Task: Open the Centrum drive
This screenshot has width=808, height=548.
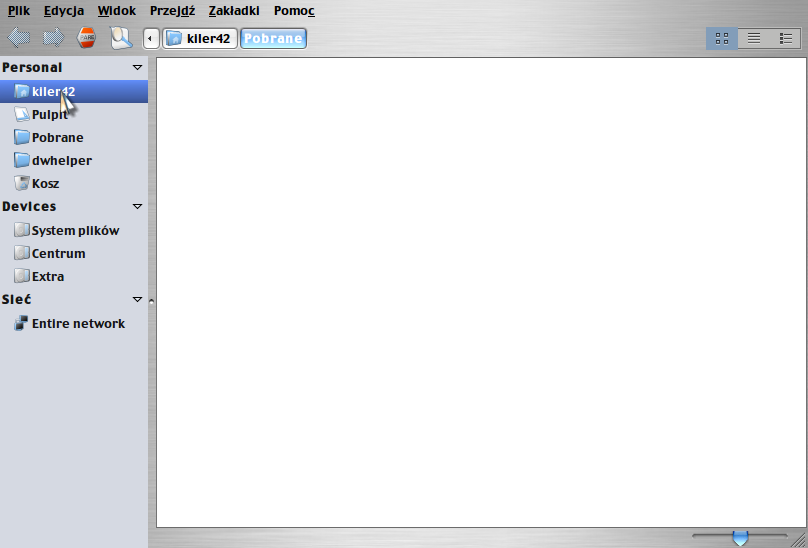Action: (74, 254)
